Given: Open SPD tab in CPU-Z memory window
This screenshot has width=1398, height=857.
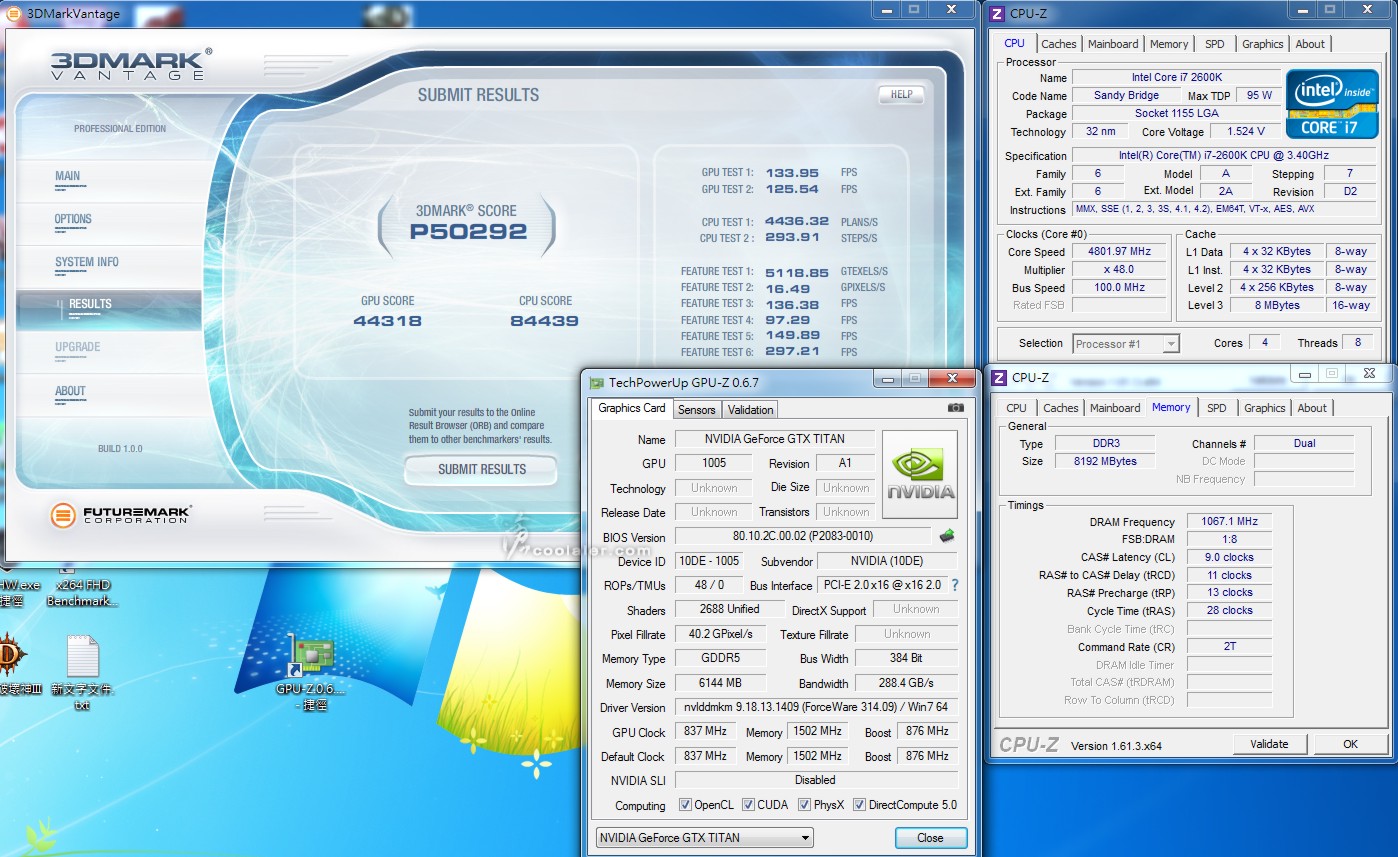Looking at the screenshot, I should [1216, 408].
